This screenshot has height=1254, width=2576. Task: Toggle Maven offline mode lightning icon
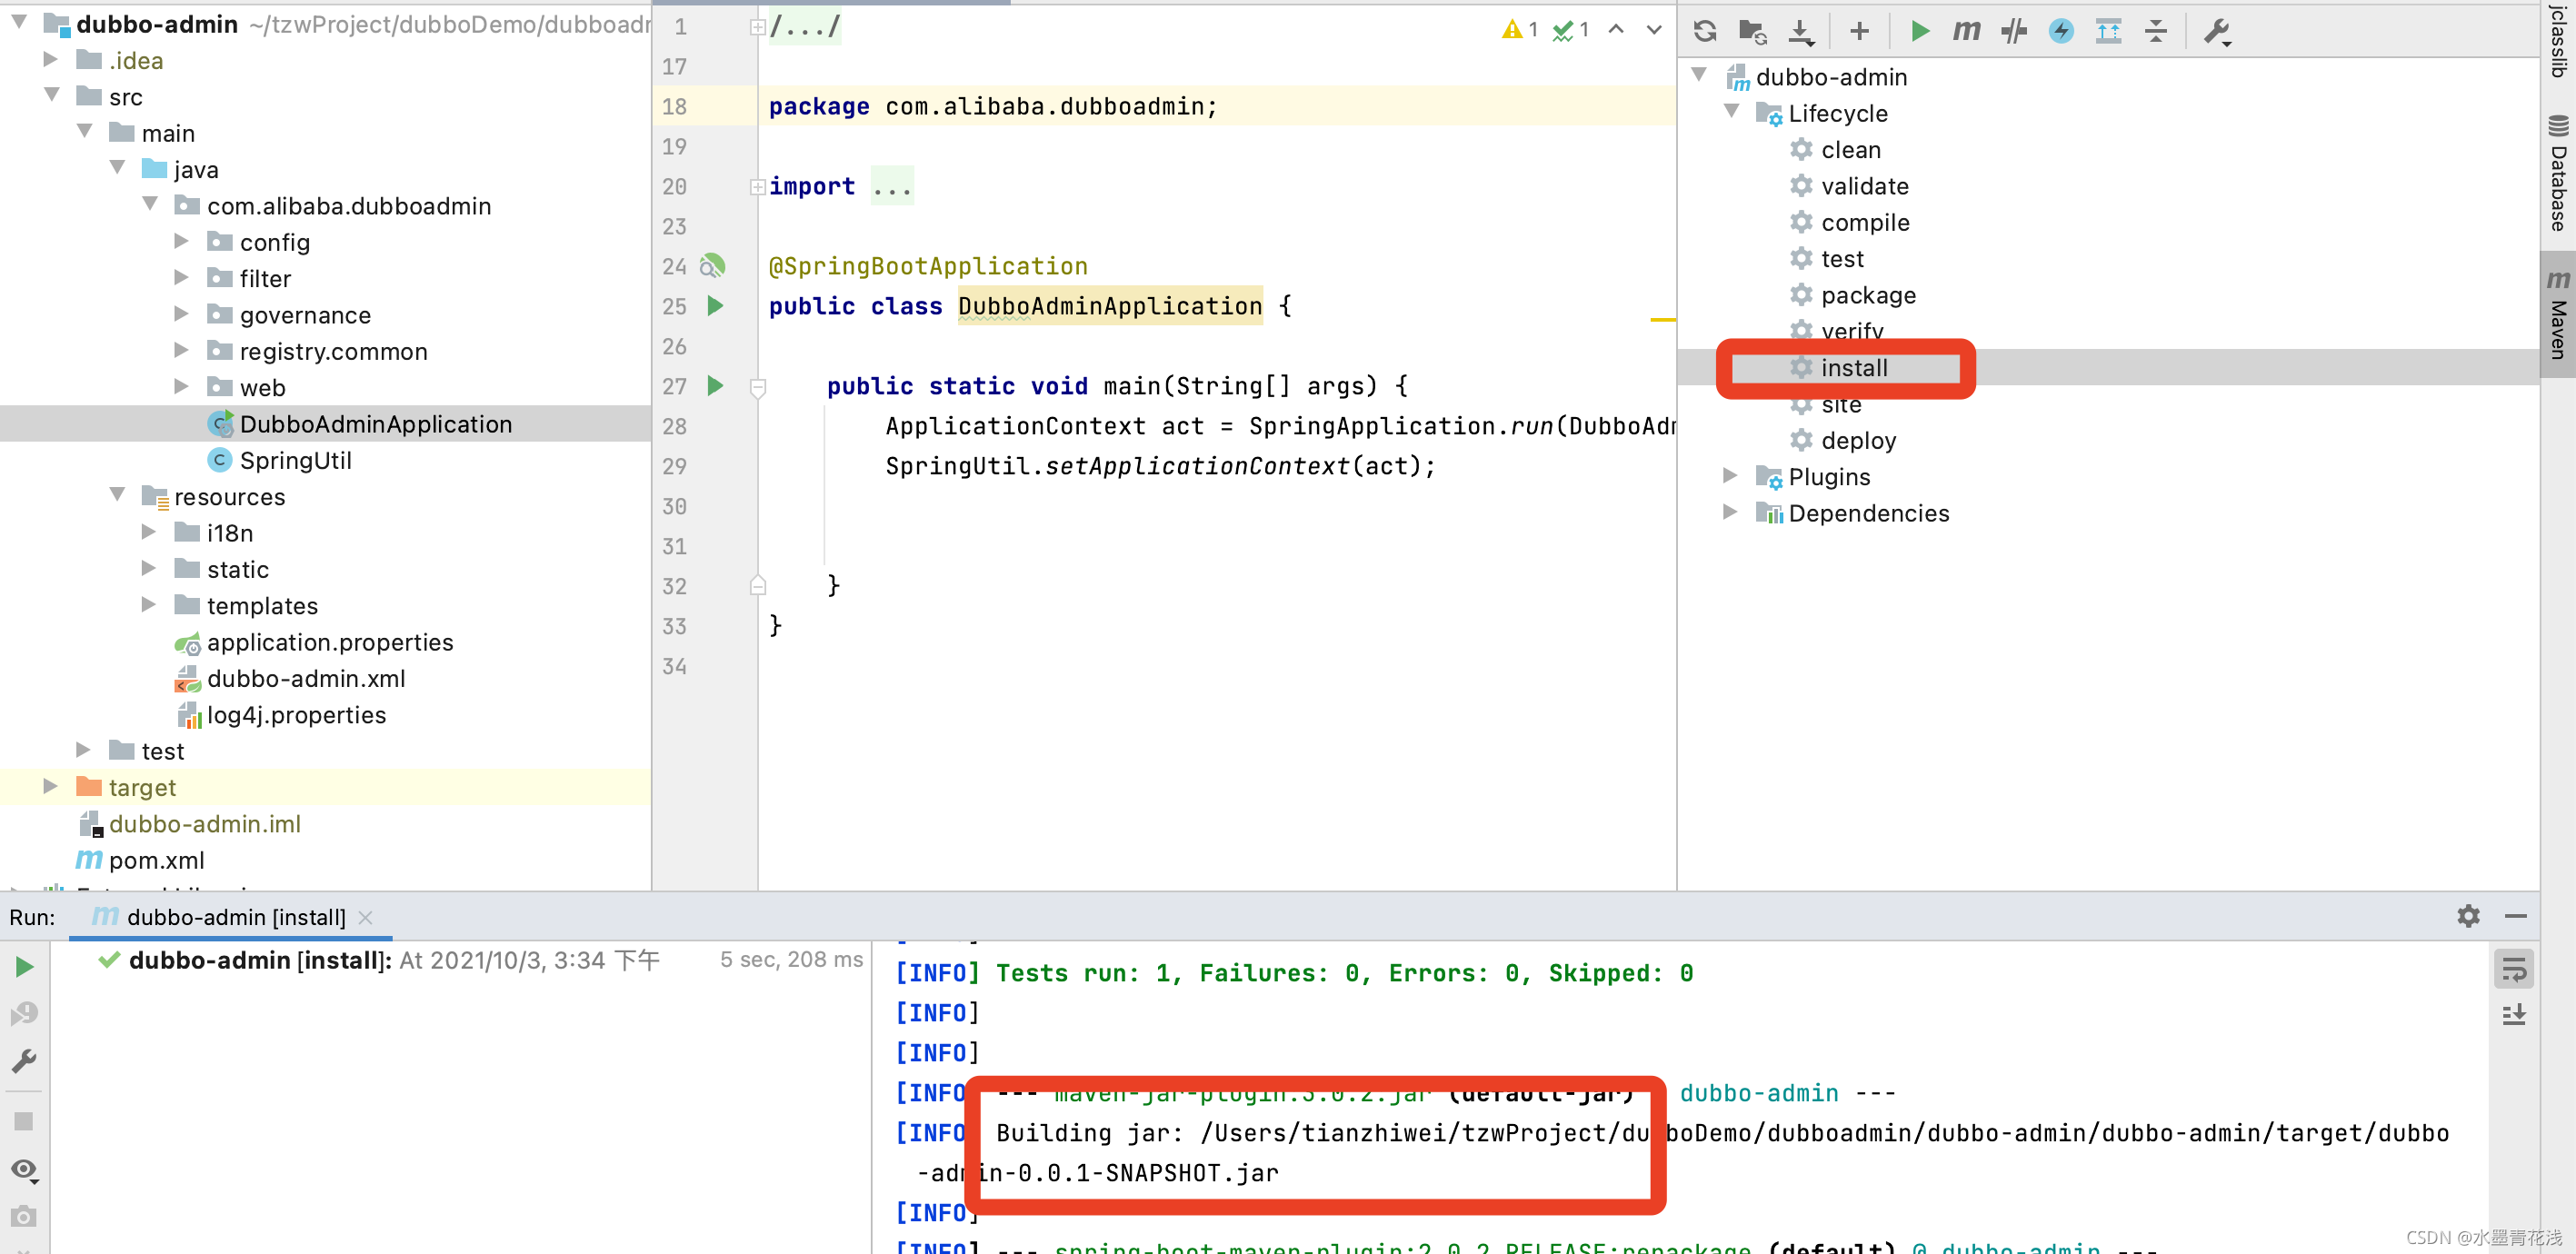[x=2061, y=31]
